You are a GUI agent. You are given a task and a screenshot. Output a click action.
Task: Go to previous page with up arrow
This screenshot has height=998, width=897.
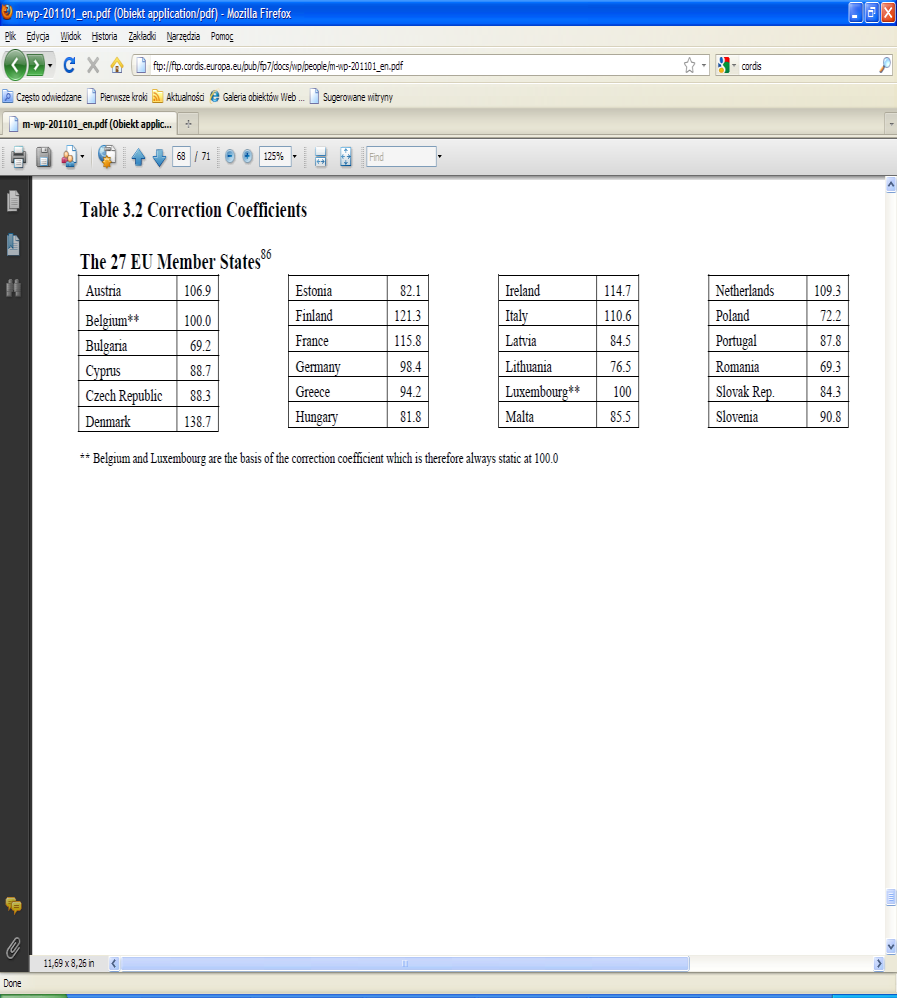tap(138, 157)
